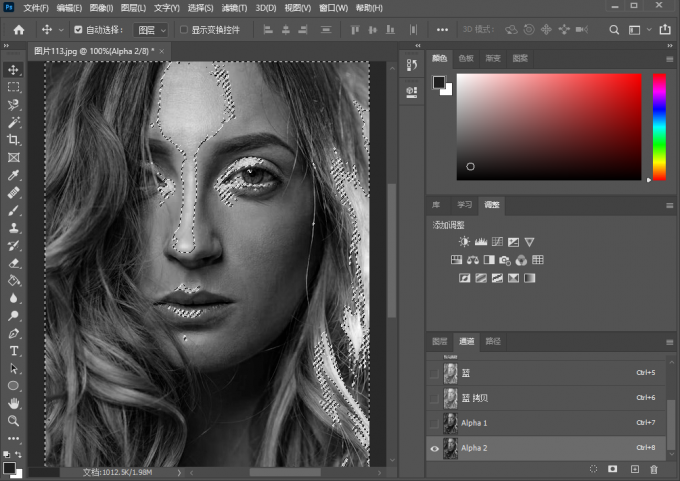This screenshot has height=481, width=680.
Task: Load channel as selection dotted circle icon
Action: (x=593, y=468)
